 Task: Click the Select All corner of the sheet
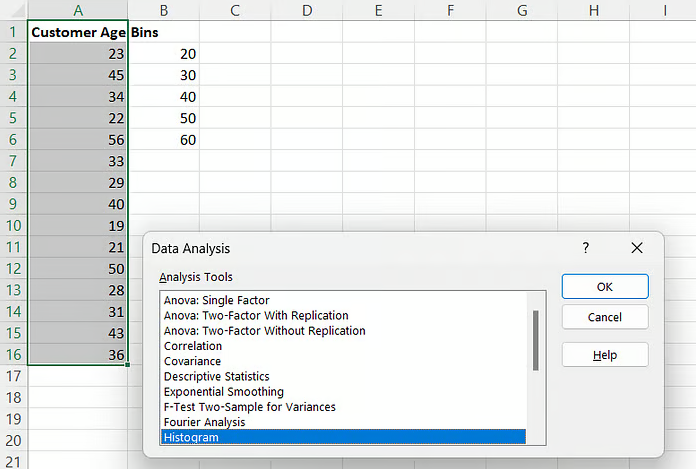pyautogui.click(x=14, y=10)
